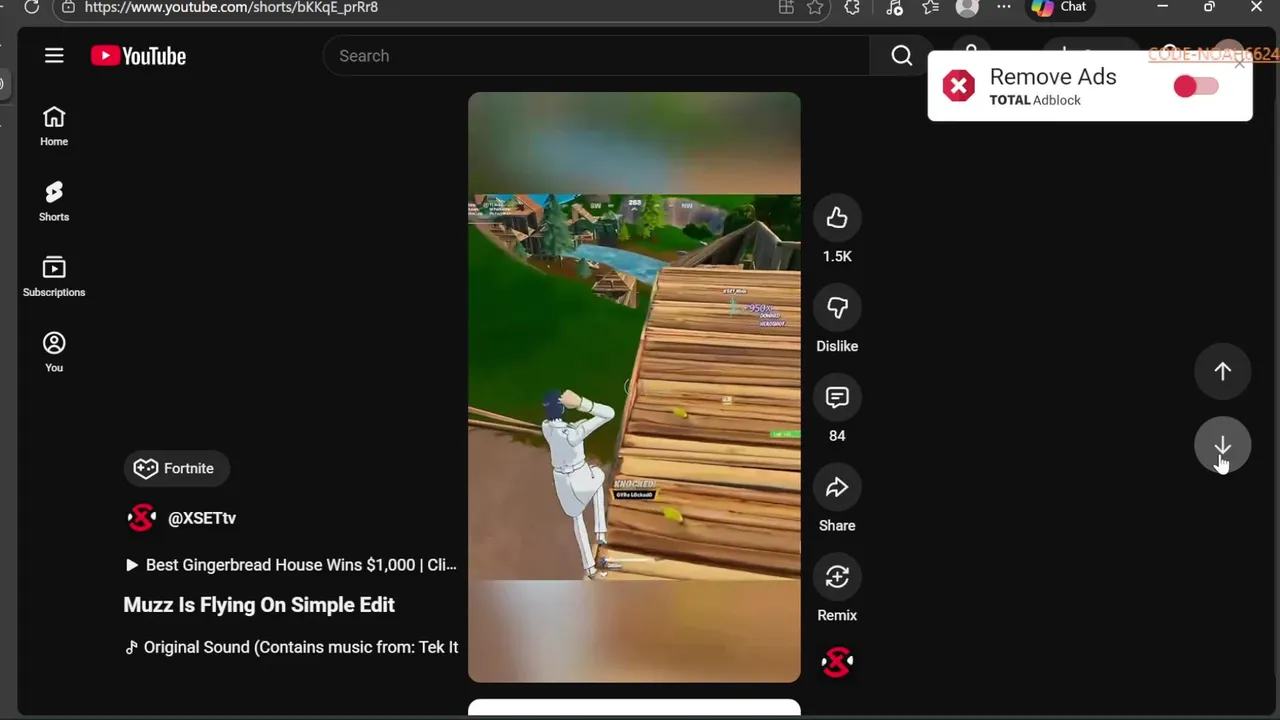This screenshot has width=1280, height=720.
Task: Open the media control music icon
Action: pos(894,7)
